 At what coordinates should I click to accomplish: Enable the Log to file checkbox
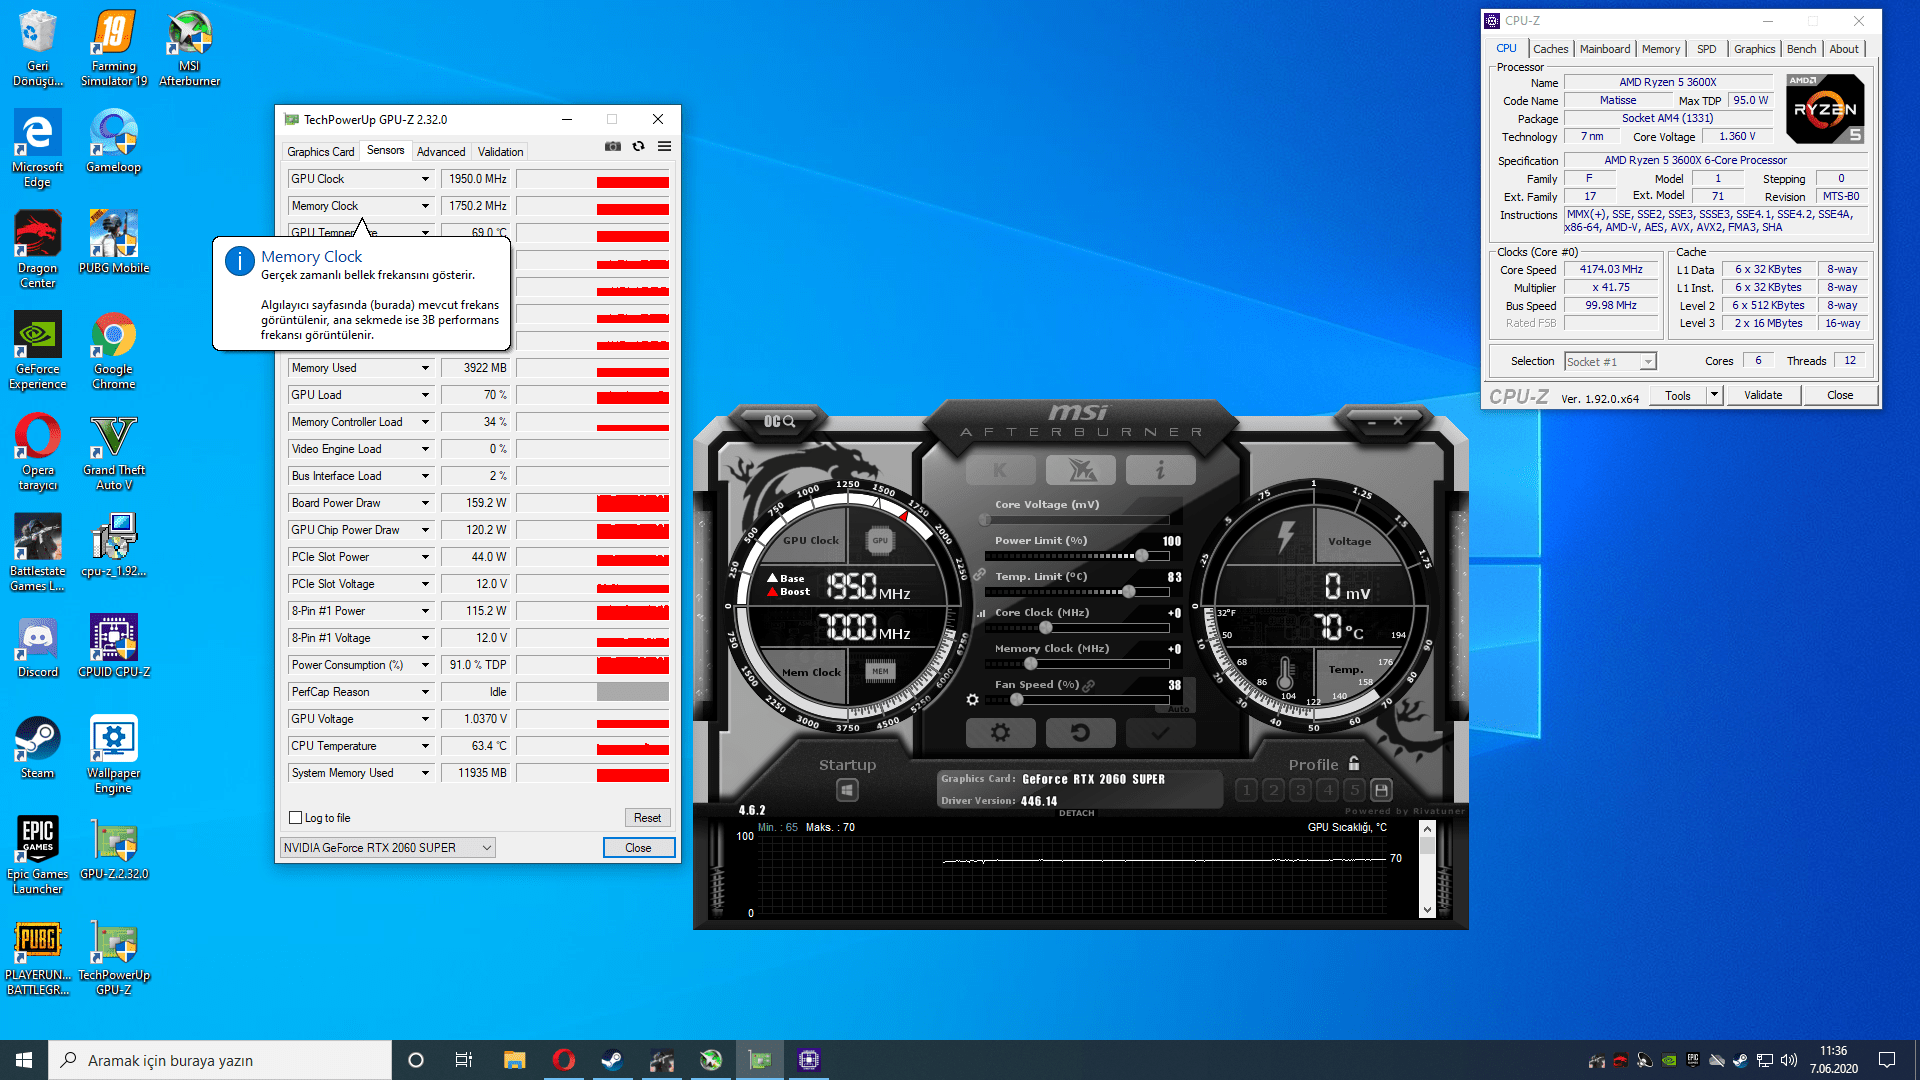[x=296, y=818]
